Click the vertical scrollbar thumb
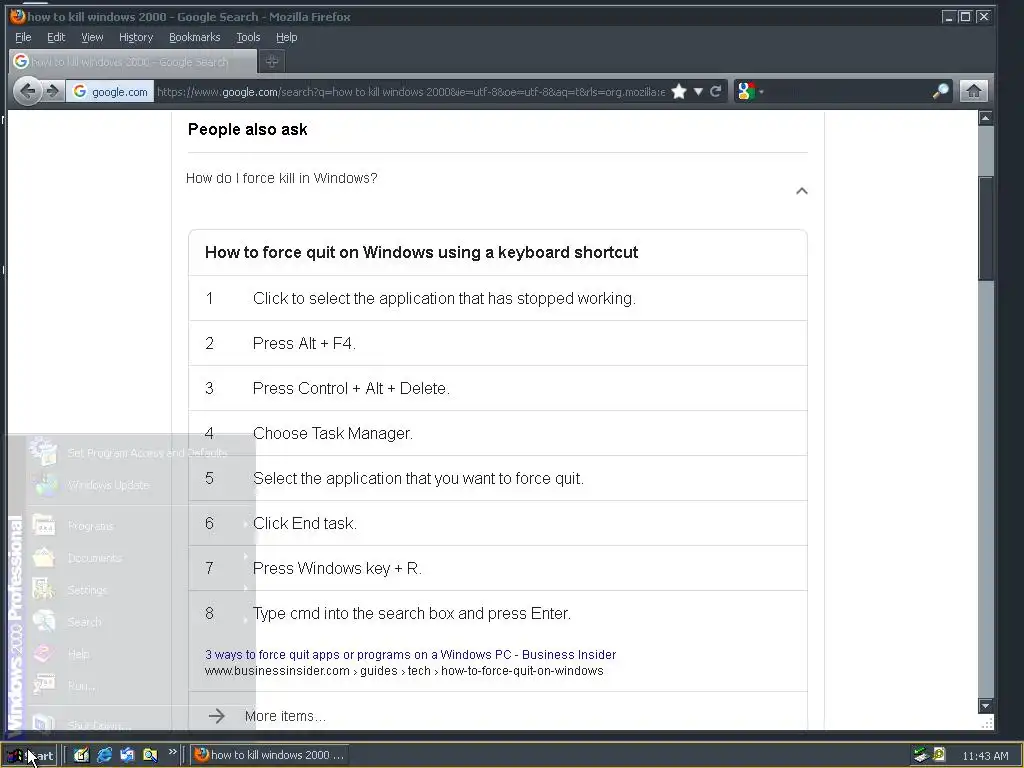Screen dimensions: 1024x768 coord(985,229)
